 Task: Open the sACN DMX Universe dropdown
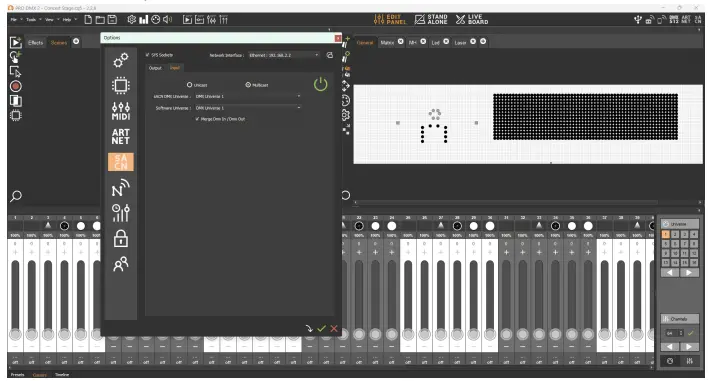click(248, 96)
